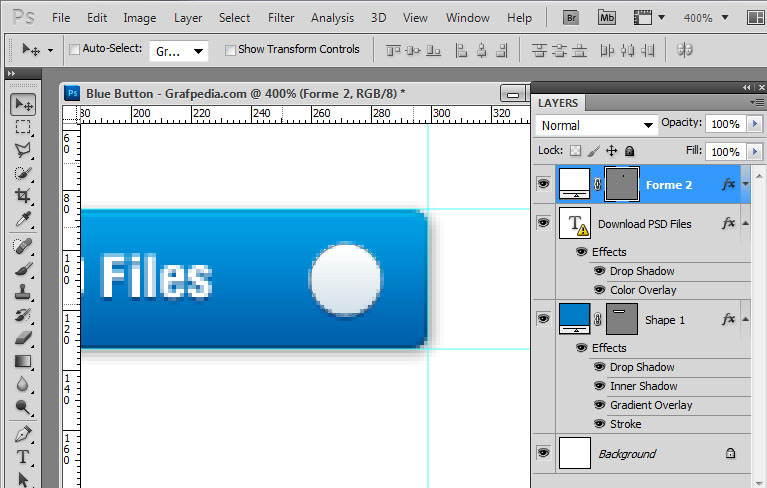Select the Dodge tool
Image resolution: width=767 pixels, height=488 pixels.
[23, 407]
